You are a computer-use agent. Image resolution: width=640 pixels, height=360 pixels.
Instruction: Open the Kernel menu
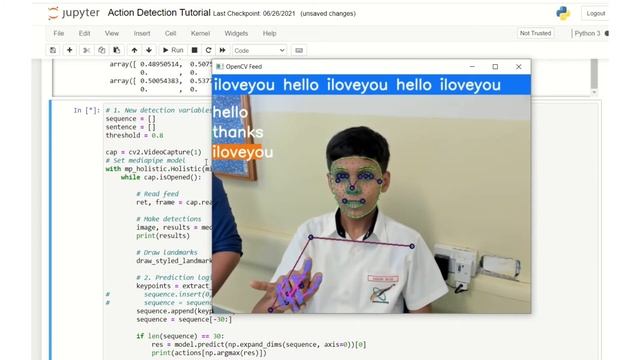click(x=200, y=33)
